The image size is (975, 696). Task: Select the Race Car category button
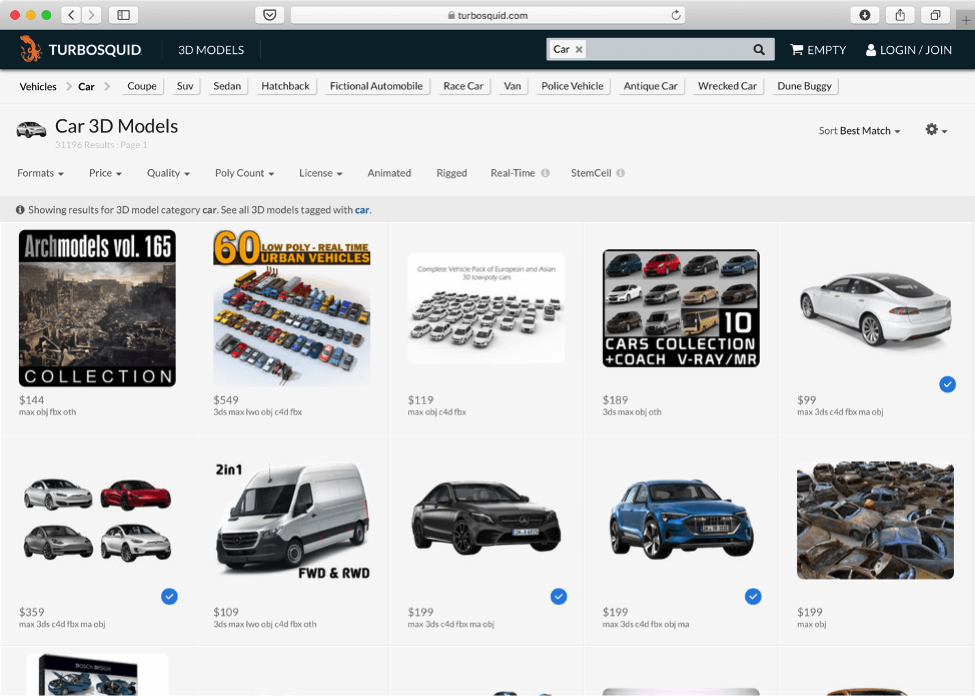pos(463,86)
